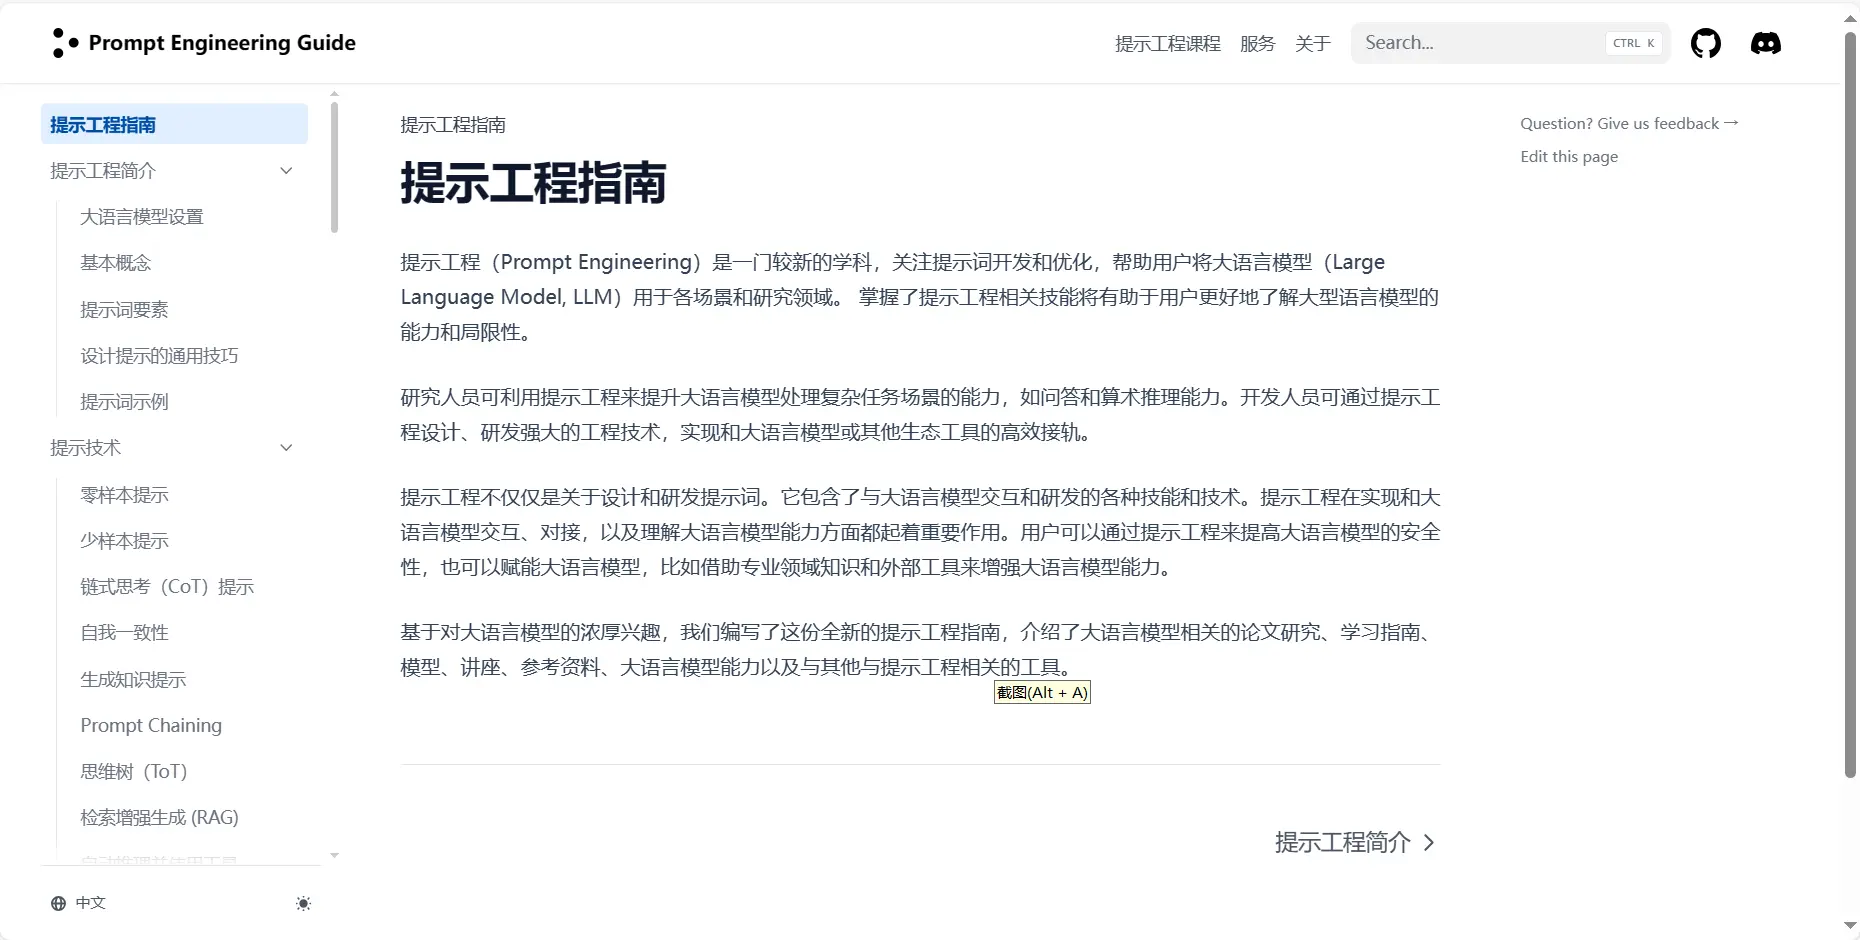Click the arrow icon after Give us feedback

1733,123
